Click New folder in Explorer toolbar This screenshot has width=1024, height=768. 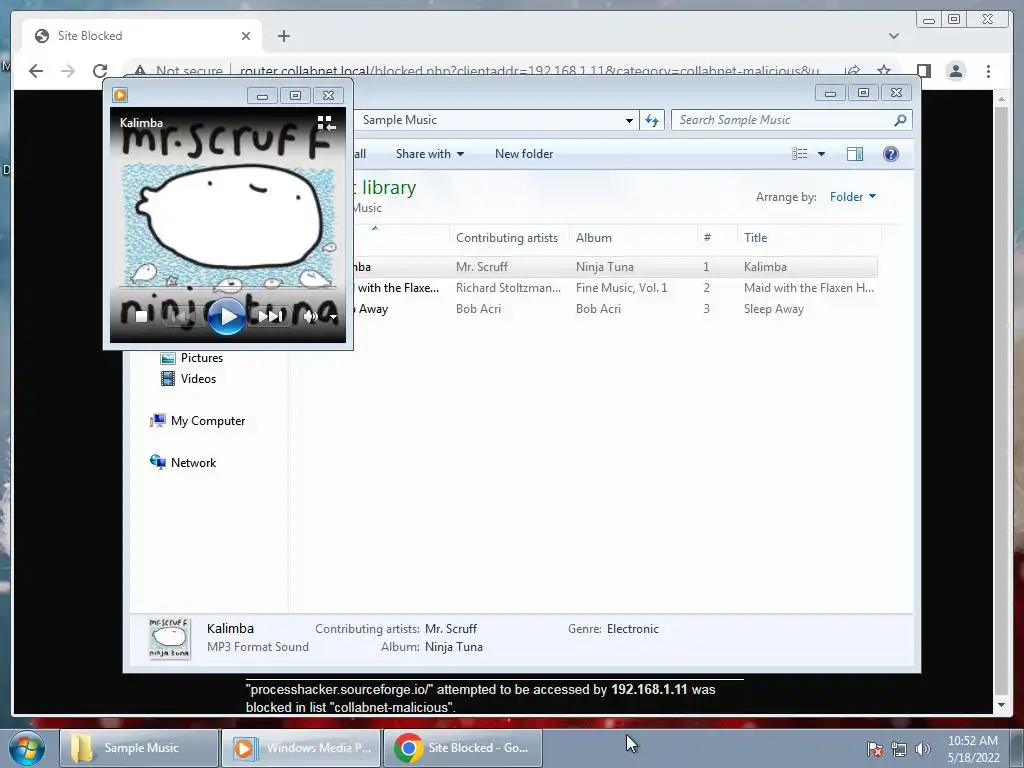coord(524,154)
